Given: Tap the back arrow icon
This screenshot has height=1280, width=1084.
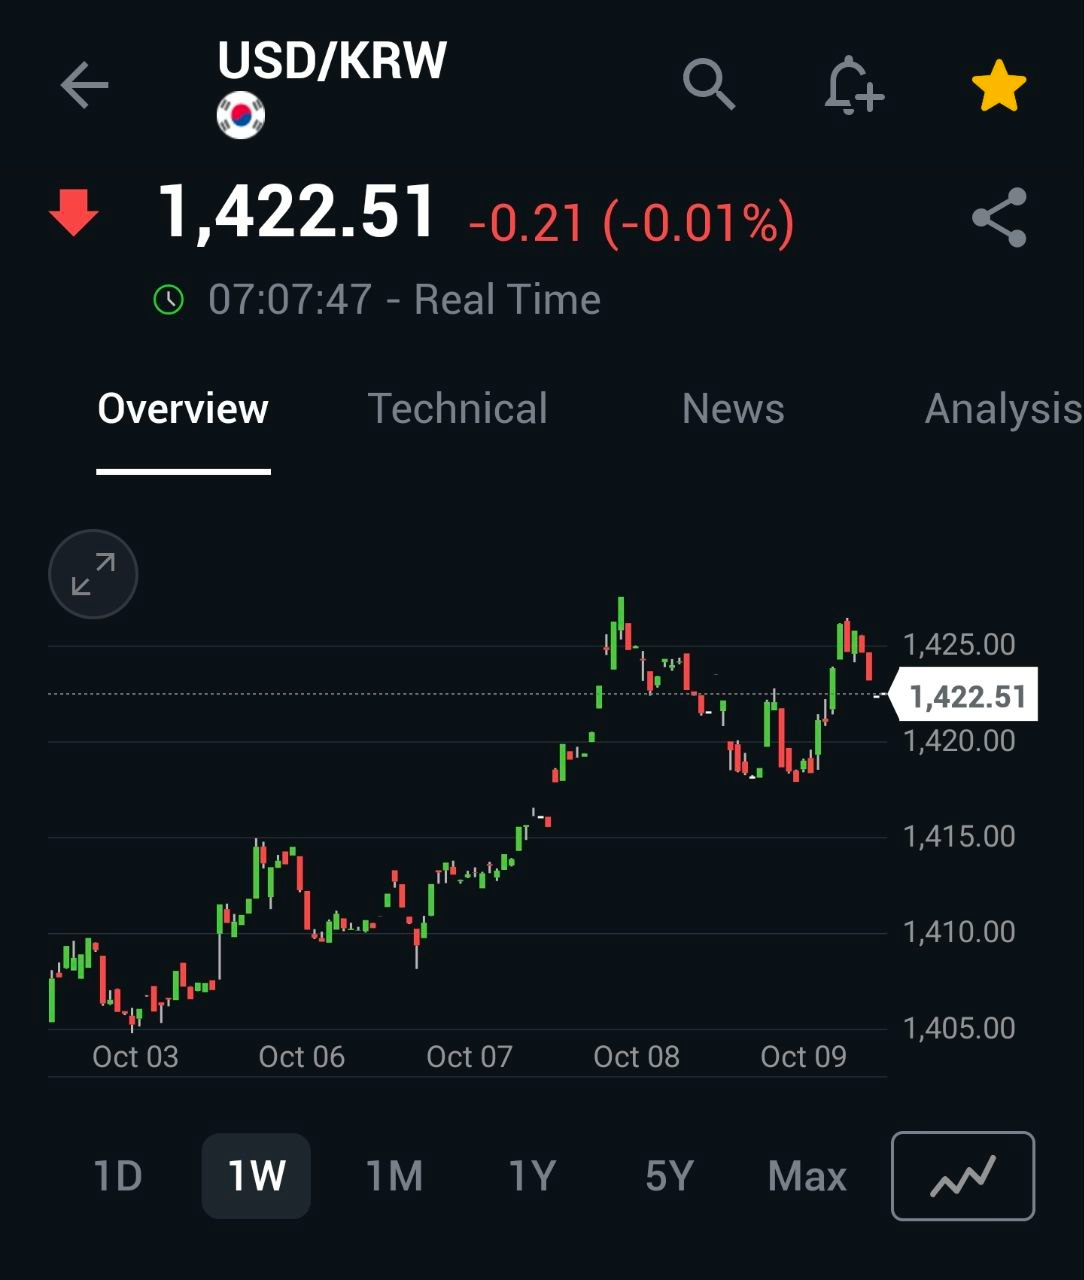Looking at the screenshot, I should [x=84, y=85].
